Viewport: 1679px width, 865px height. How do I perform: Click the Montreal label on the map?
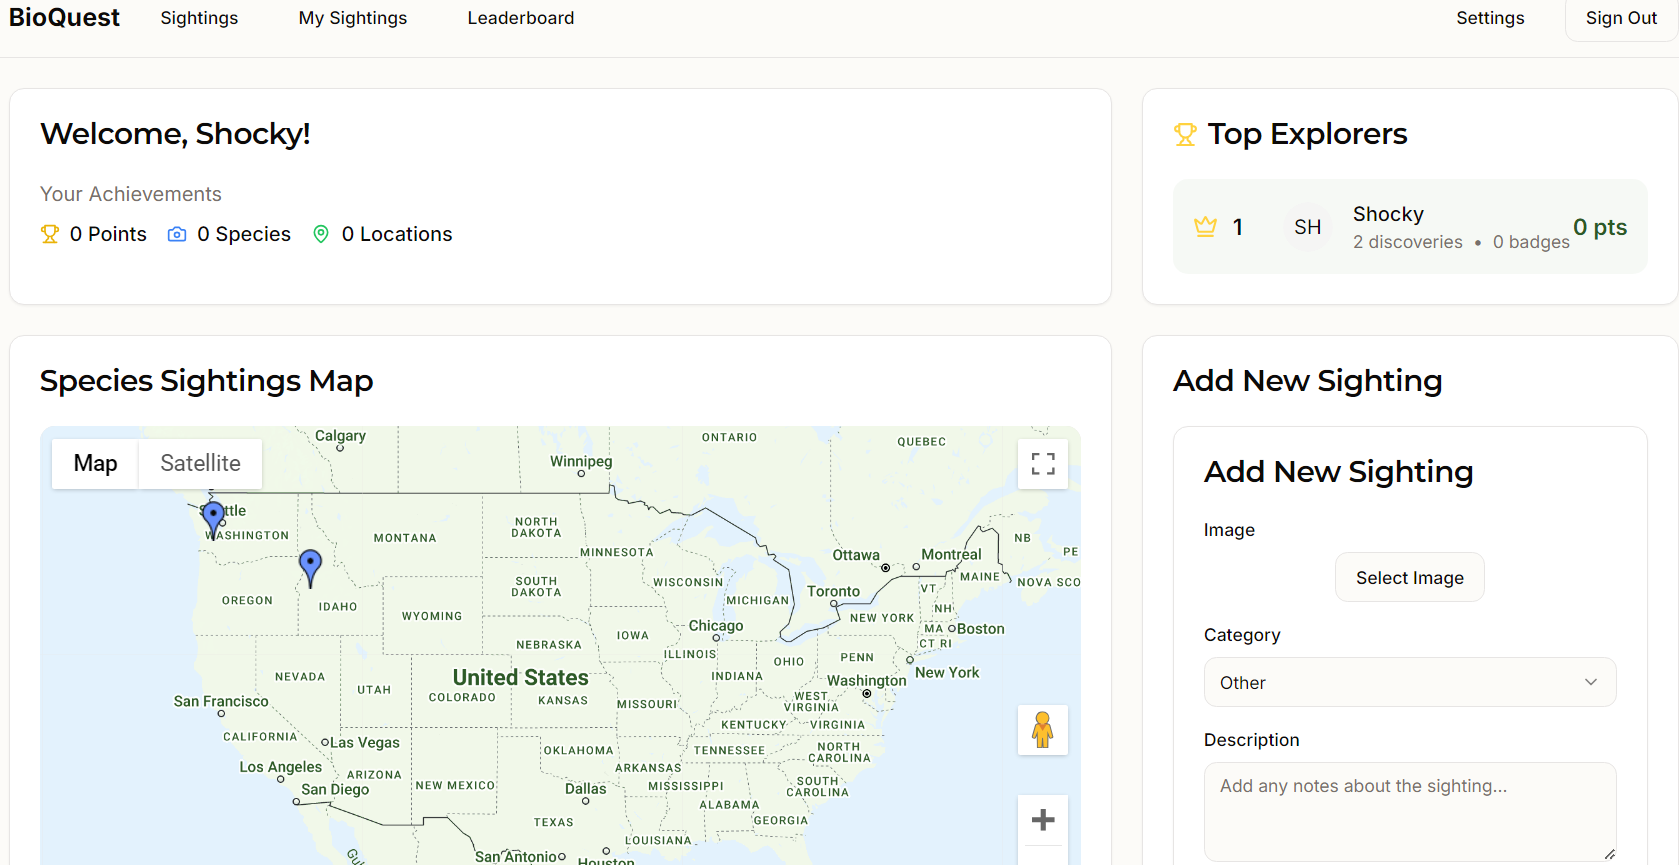tap(951, 554)
